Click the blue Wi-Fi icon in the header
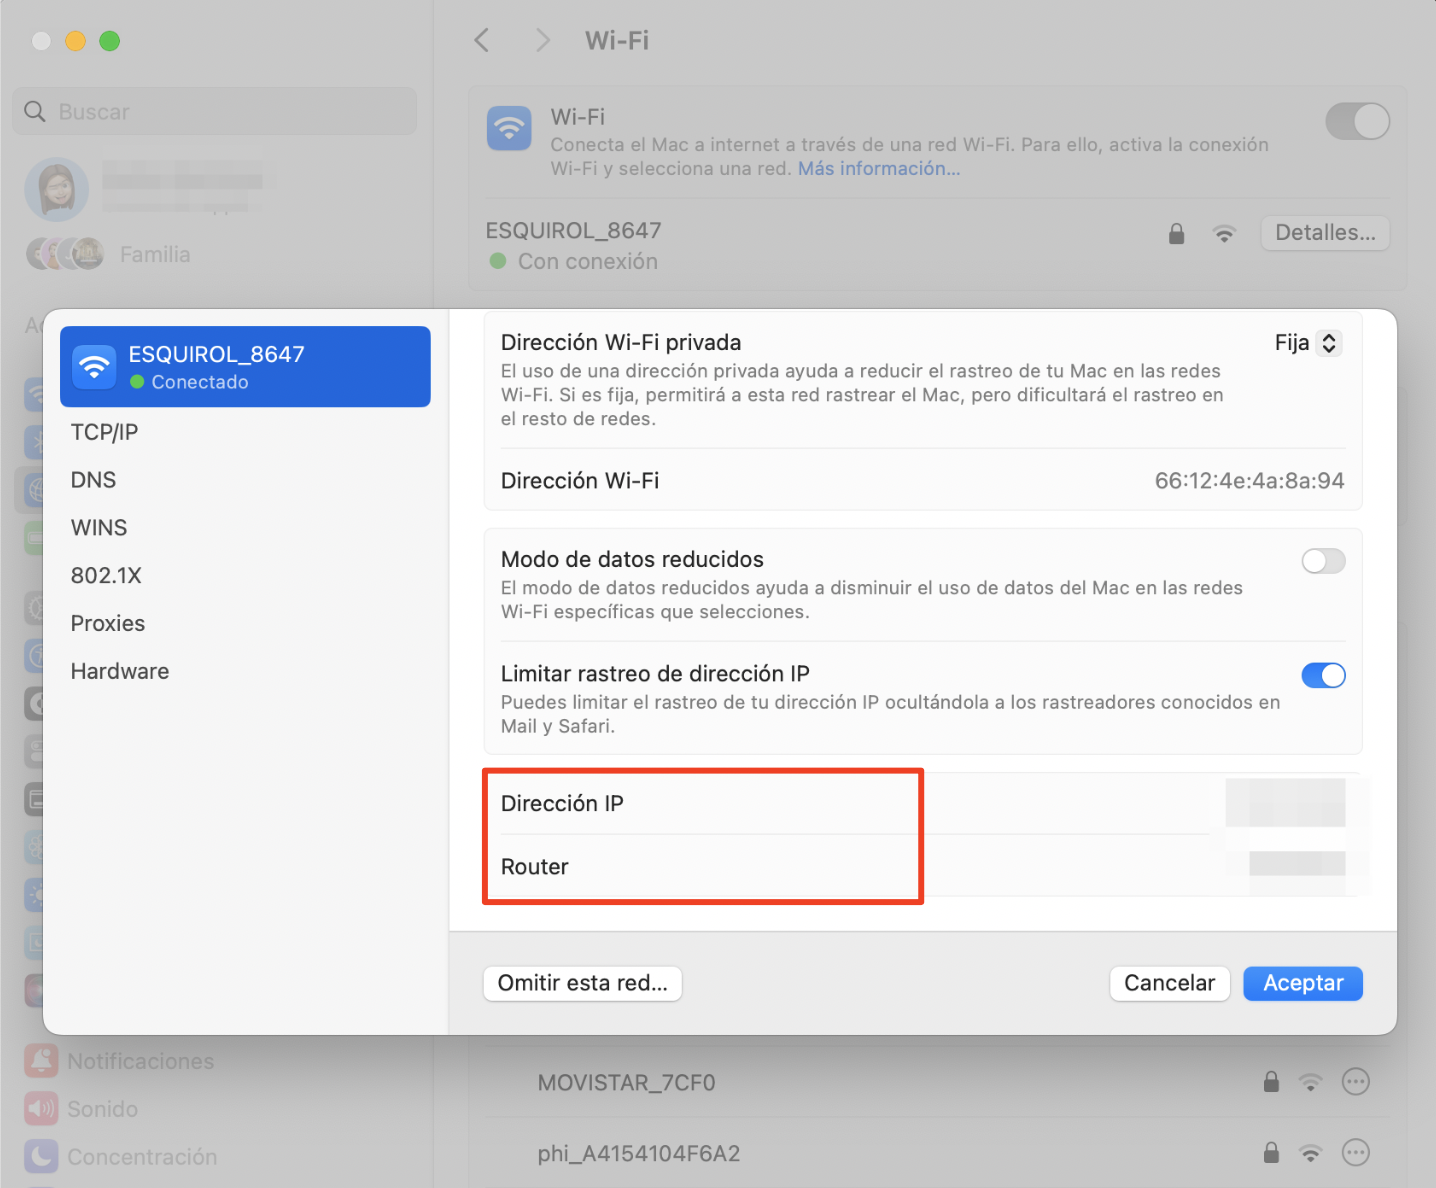Viewport: 1436px width, 1188px height. (509, 129)
